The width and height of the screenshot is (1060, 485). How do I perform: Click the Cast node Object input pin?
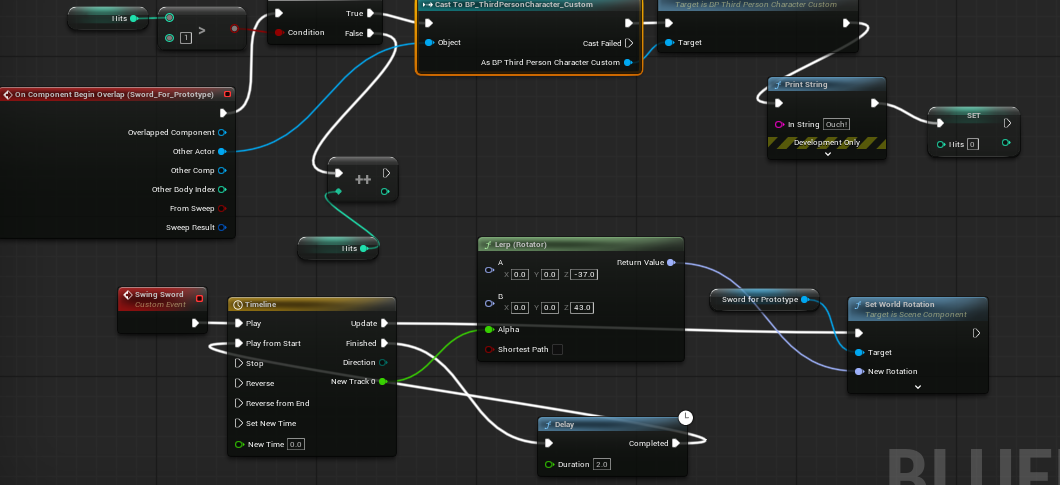click(x=429, y=43)
